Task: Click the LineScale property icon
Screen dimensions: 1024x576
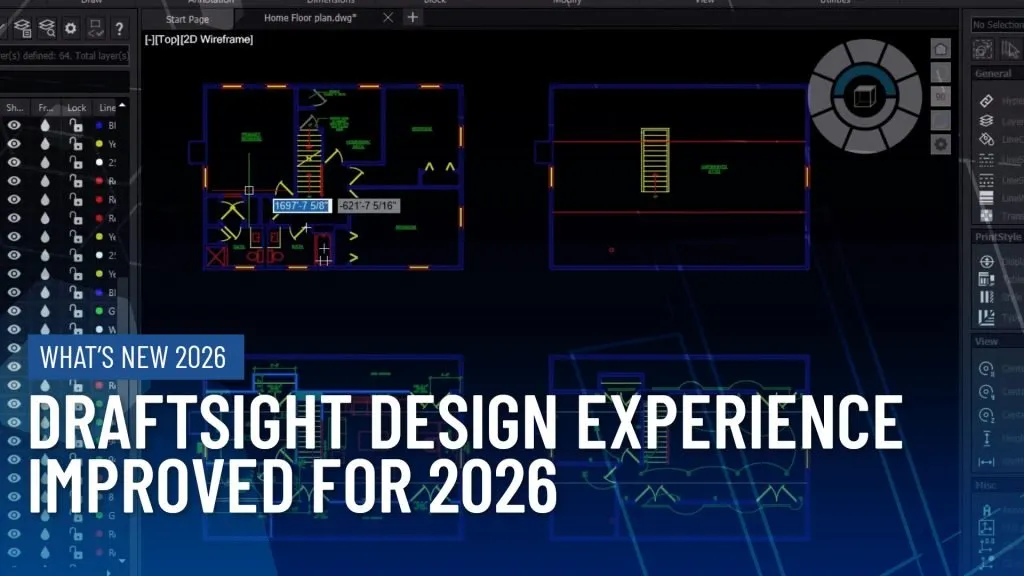Action: [x=986, y=179]
